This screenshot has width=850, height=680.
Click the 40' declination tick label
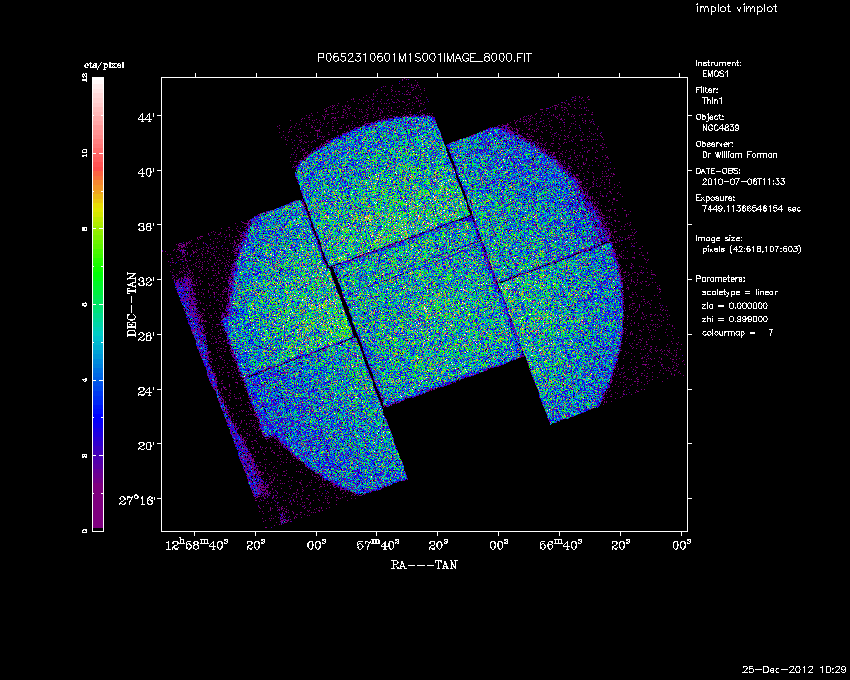tap(145, 172)
